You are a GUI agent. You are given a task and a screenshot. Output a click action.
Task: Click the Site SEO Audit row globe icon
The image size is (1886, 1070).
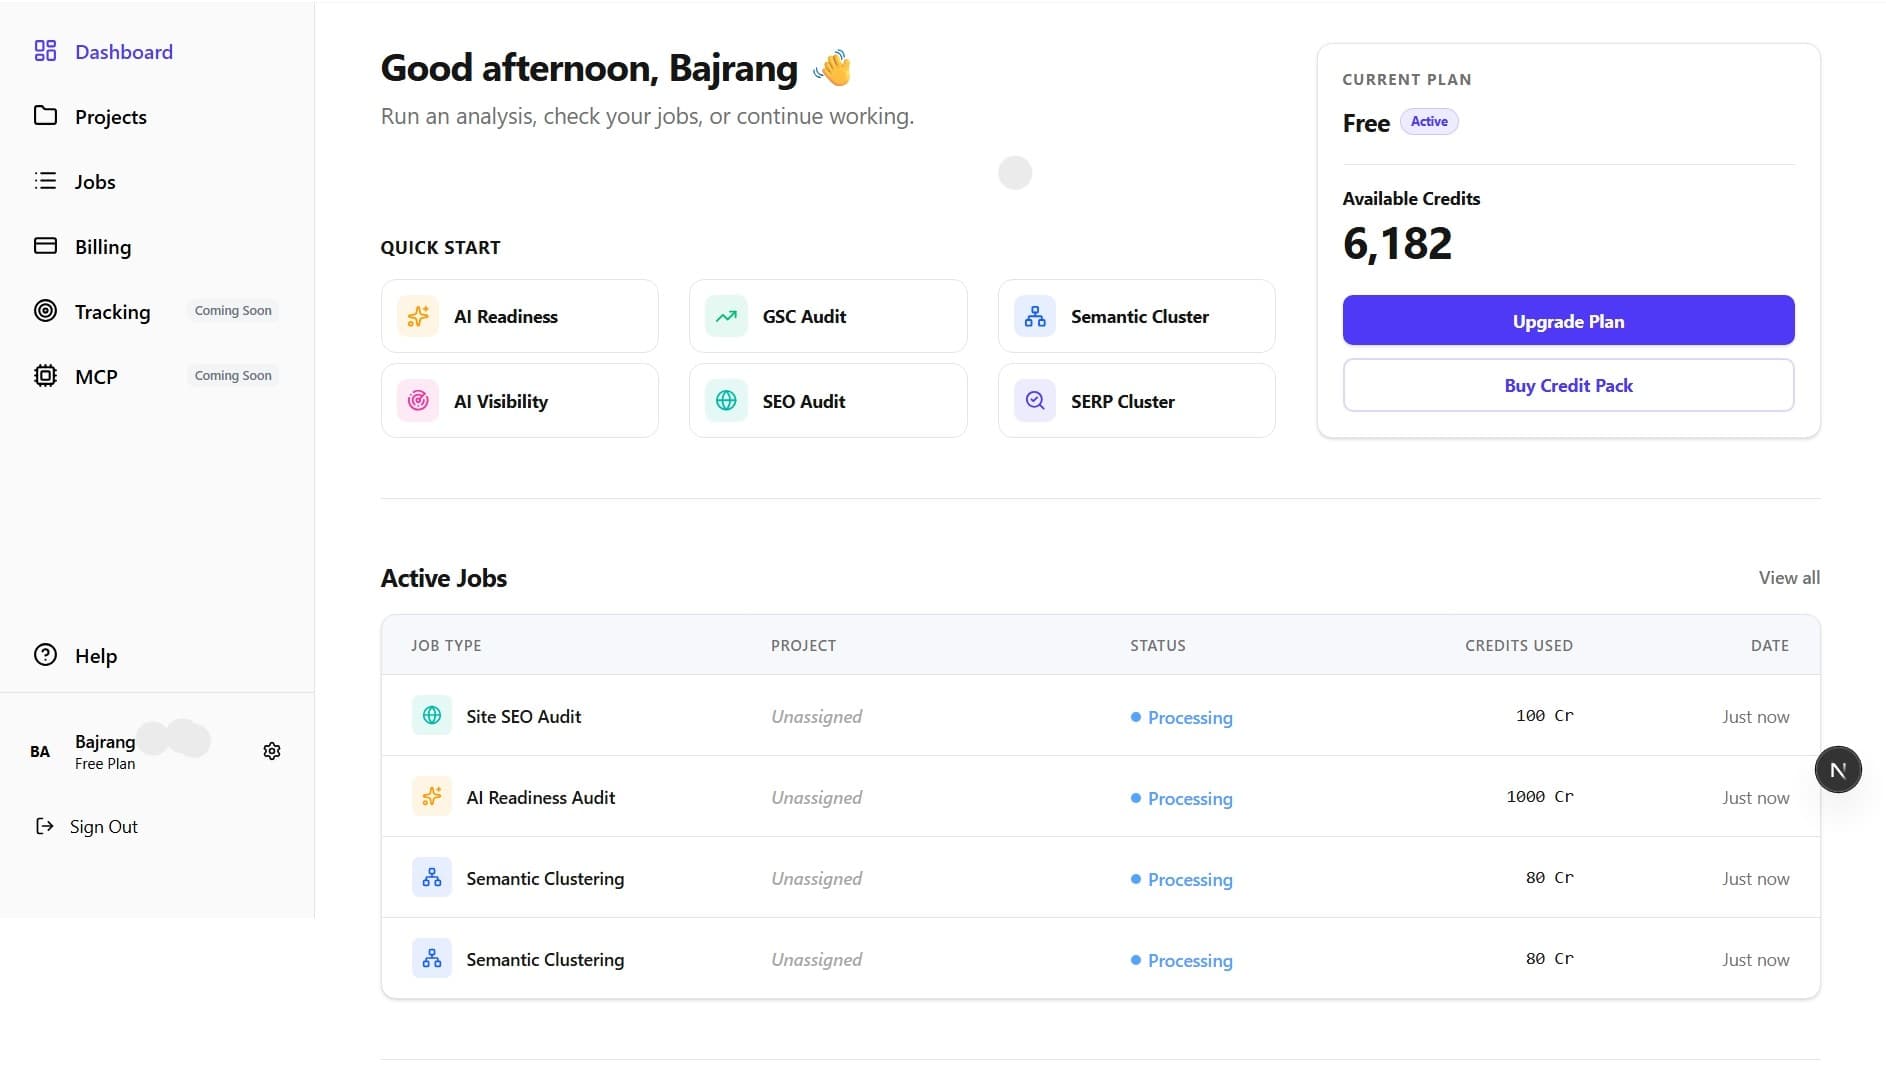pyautogui.click(x=432, y=716)
